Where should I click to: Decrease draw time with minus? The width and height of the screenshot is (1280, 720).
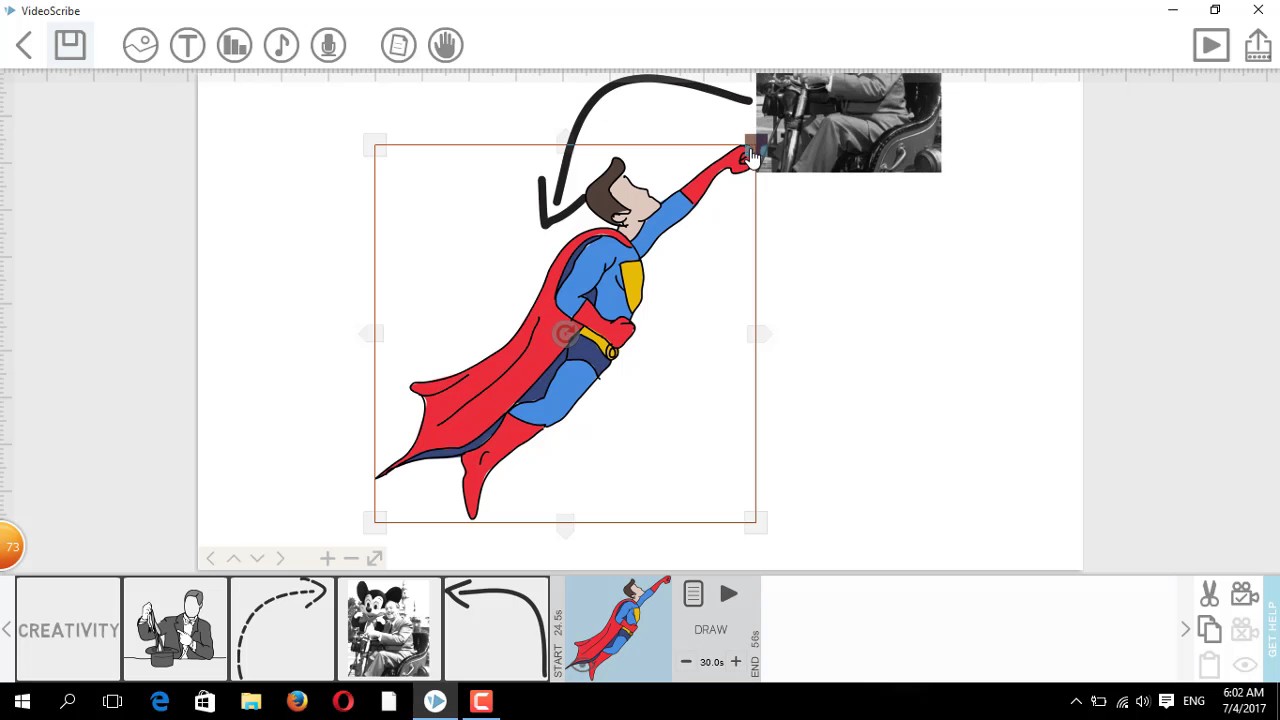[686, 662]
